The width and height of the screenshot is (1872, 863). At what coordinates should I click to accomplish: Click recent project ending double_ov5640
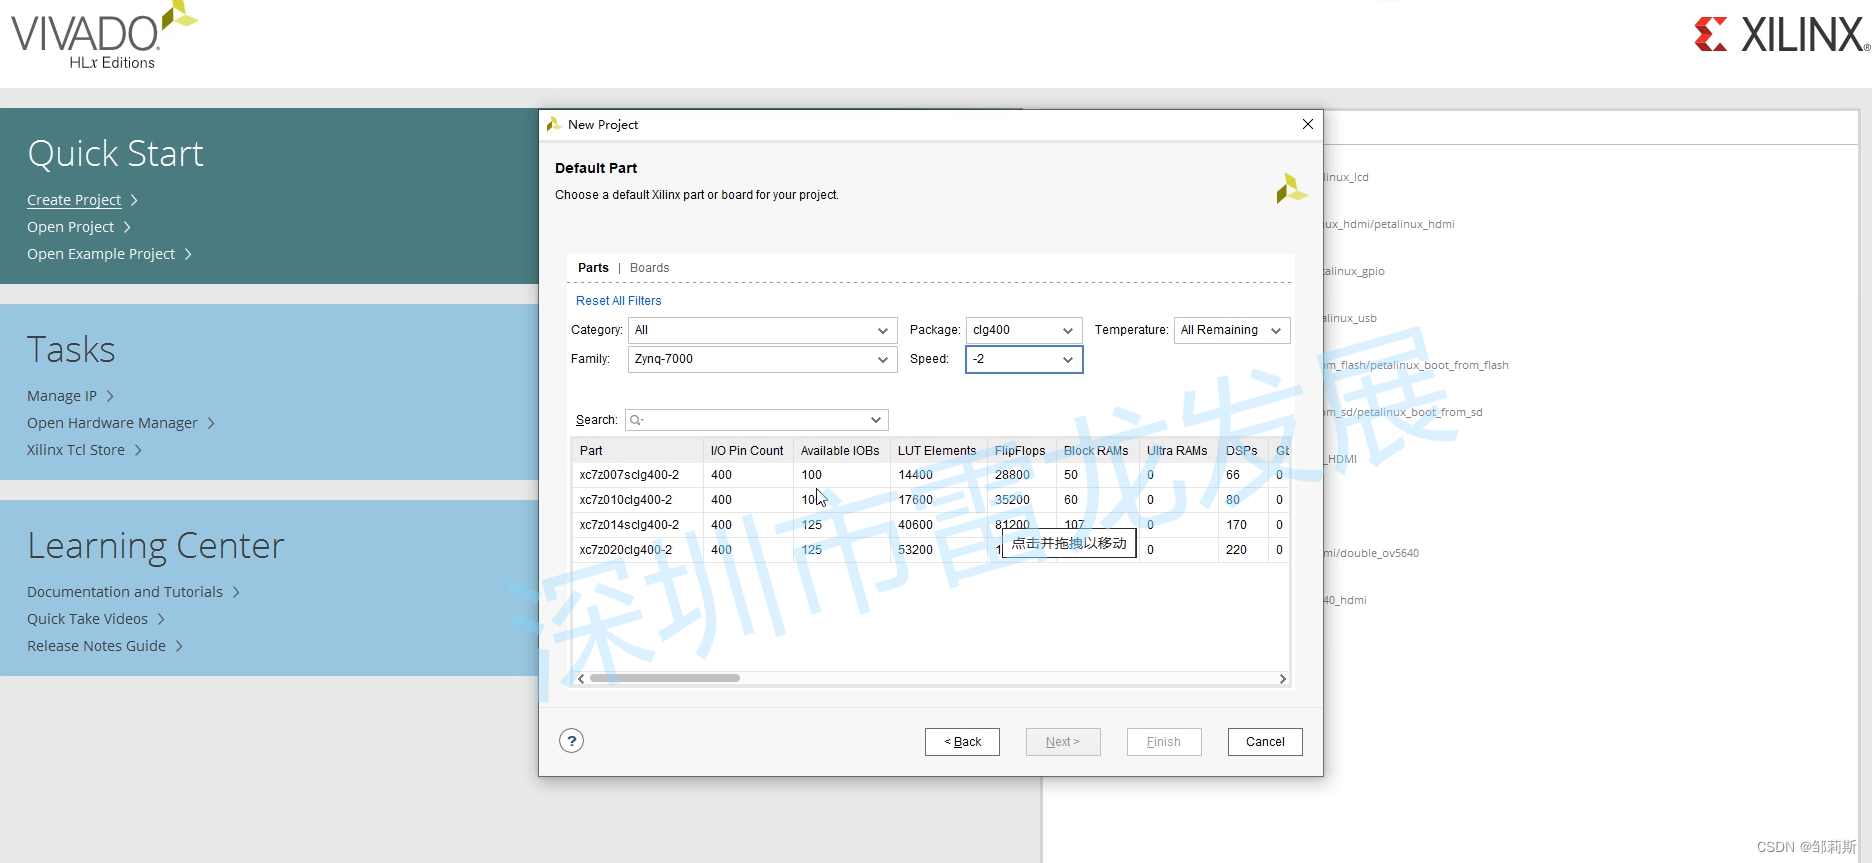pyautogui.click(x=1371, y=553)
